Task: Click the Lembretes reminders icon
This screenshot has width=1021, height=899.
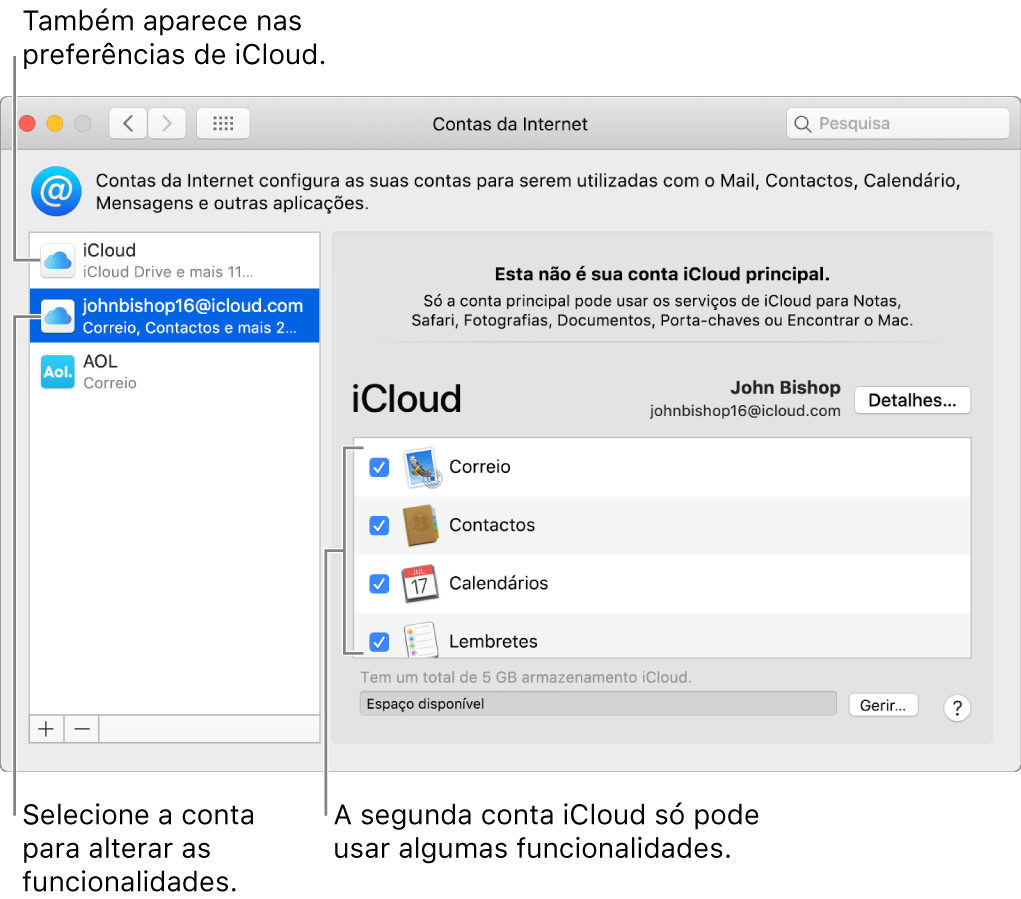Action: coord(420,642)
